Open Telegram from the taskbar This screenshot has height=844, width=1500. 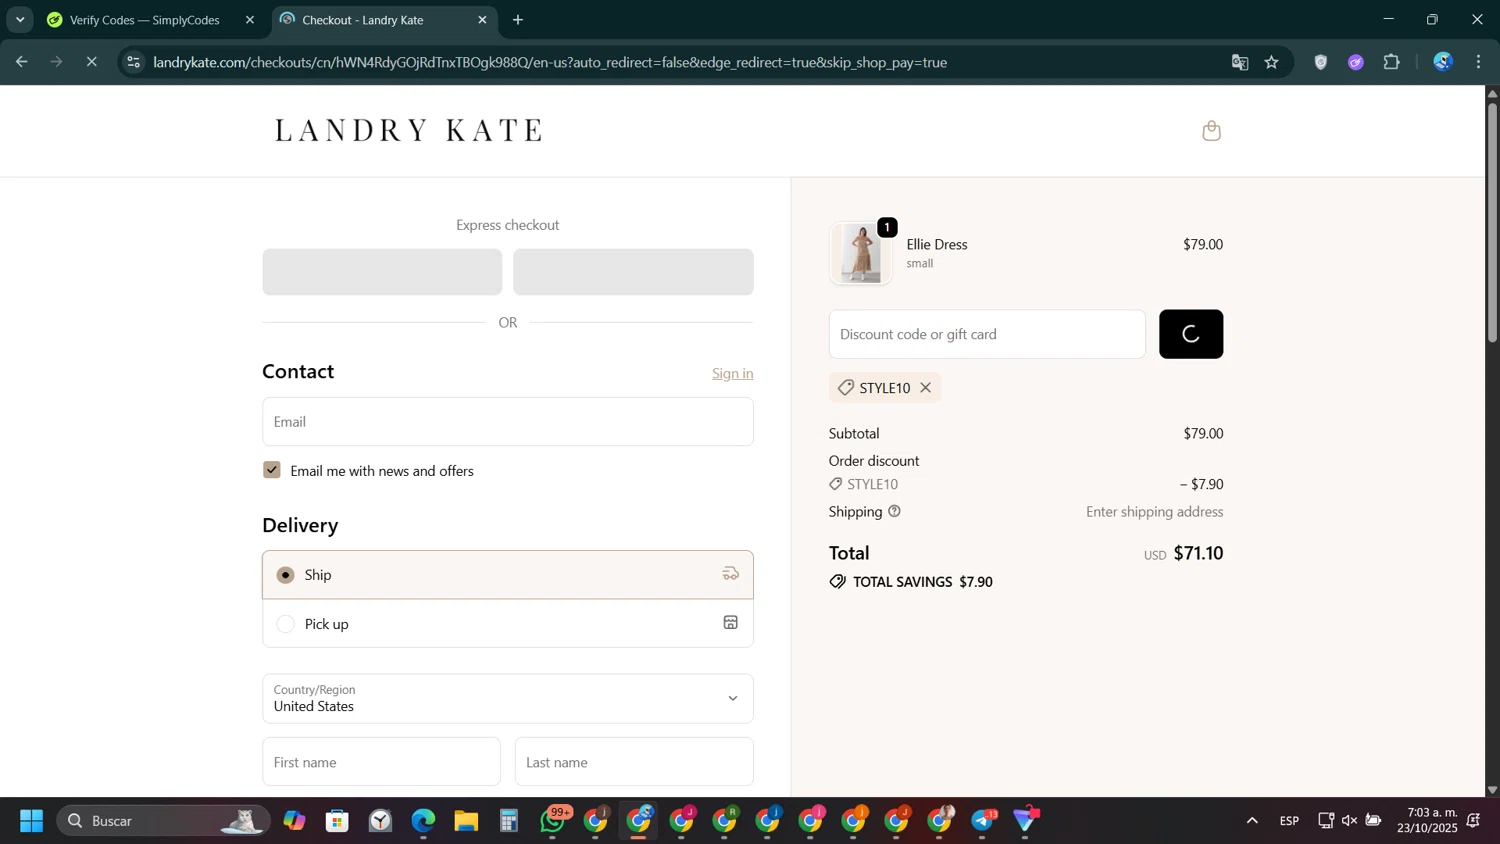[984, 821]
